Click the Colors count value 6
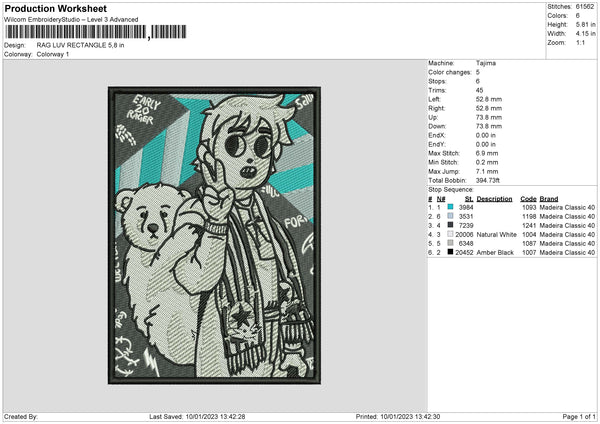The width and height of the screenshot is (600, 424). coord(577,16)
